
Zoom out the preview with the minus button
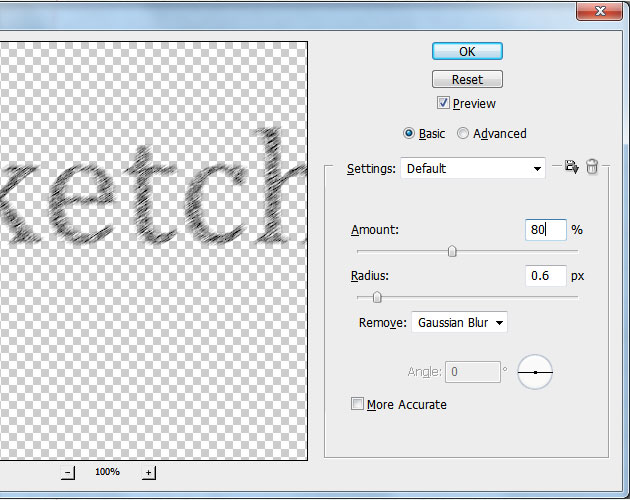coord(68,472)
